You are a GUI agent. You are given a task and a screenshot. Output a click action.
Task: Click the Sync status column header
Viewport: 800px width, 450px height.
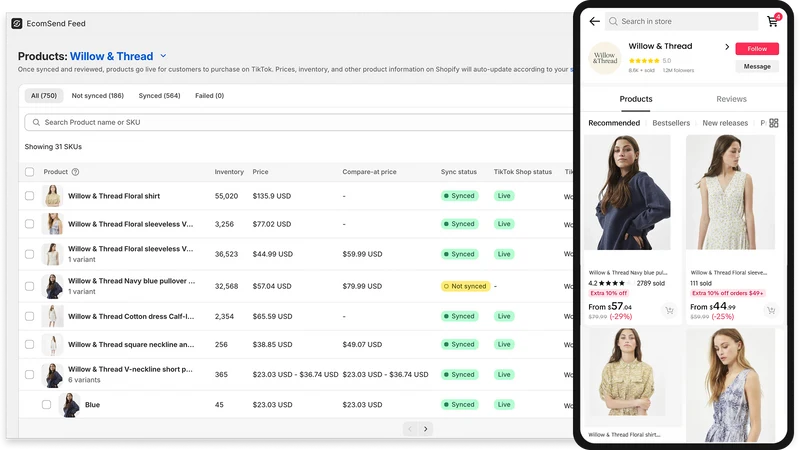(459, 172)
